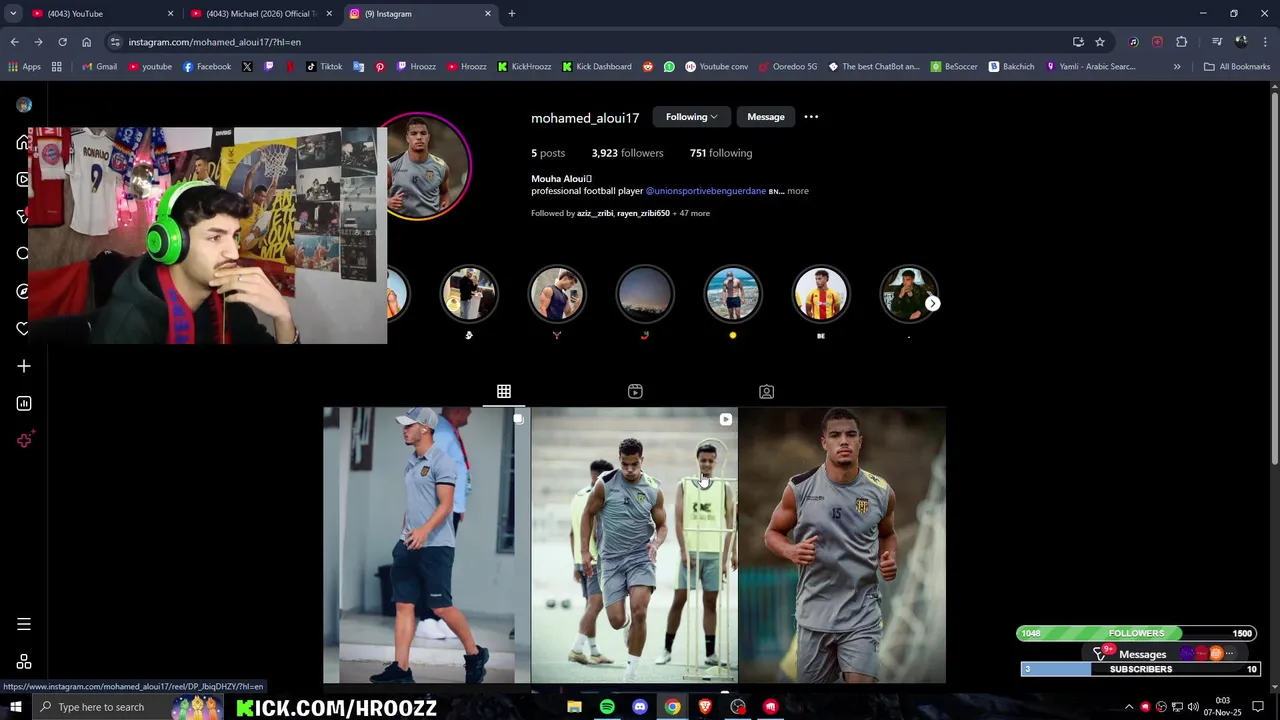The width and height of the screenshot is (1280, 720).
Task: Open the @unionsportivebenguerdane link
Action: pos(706,191)
